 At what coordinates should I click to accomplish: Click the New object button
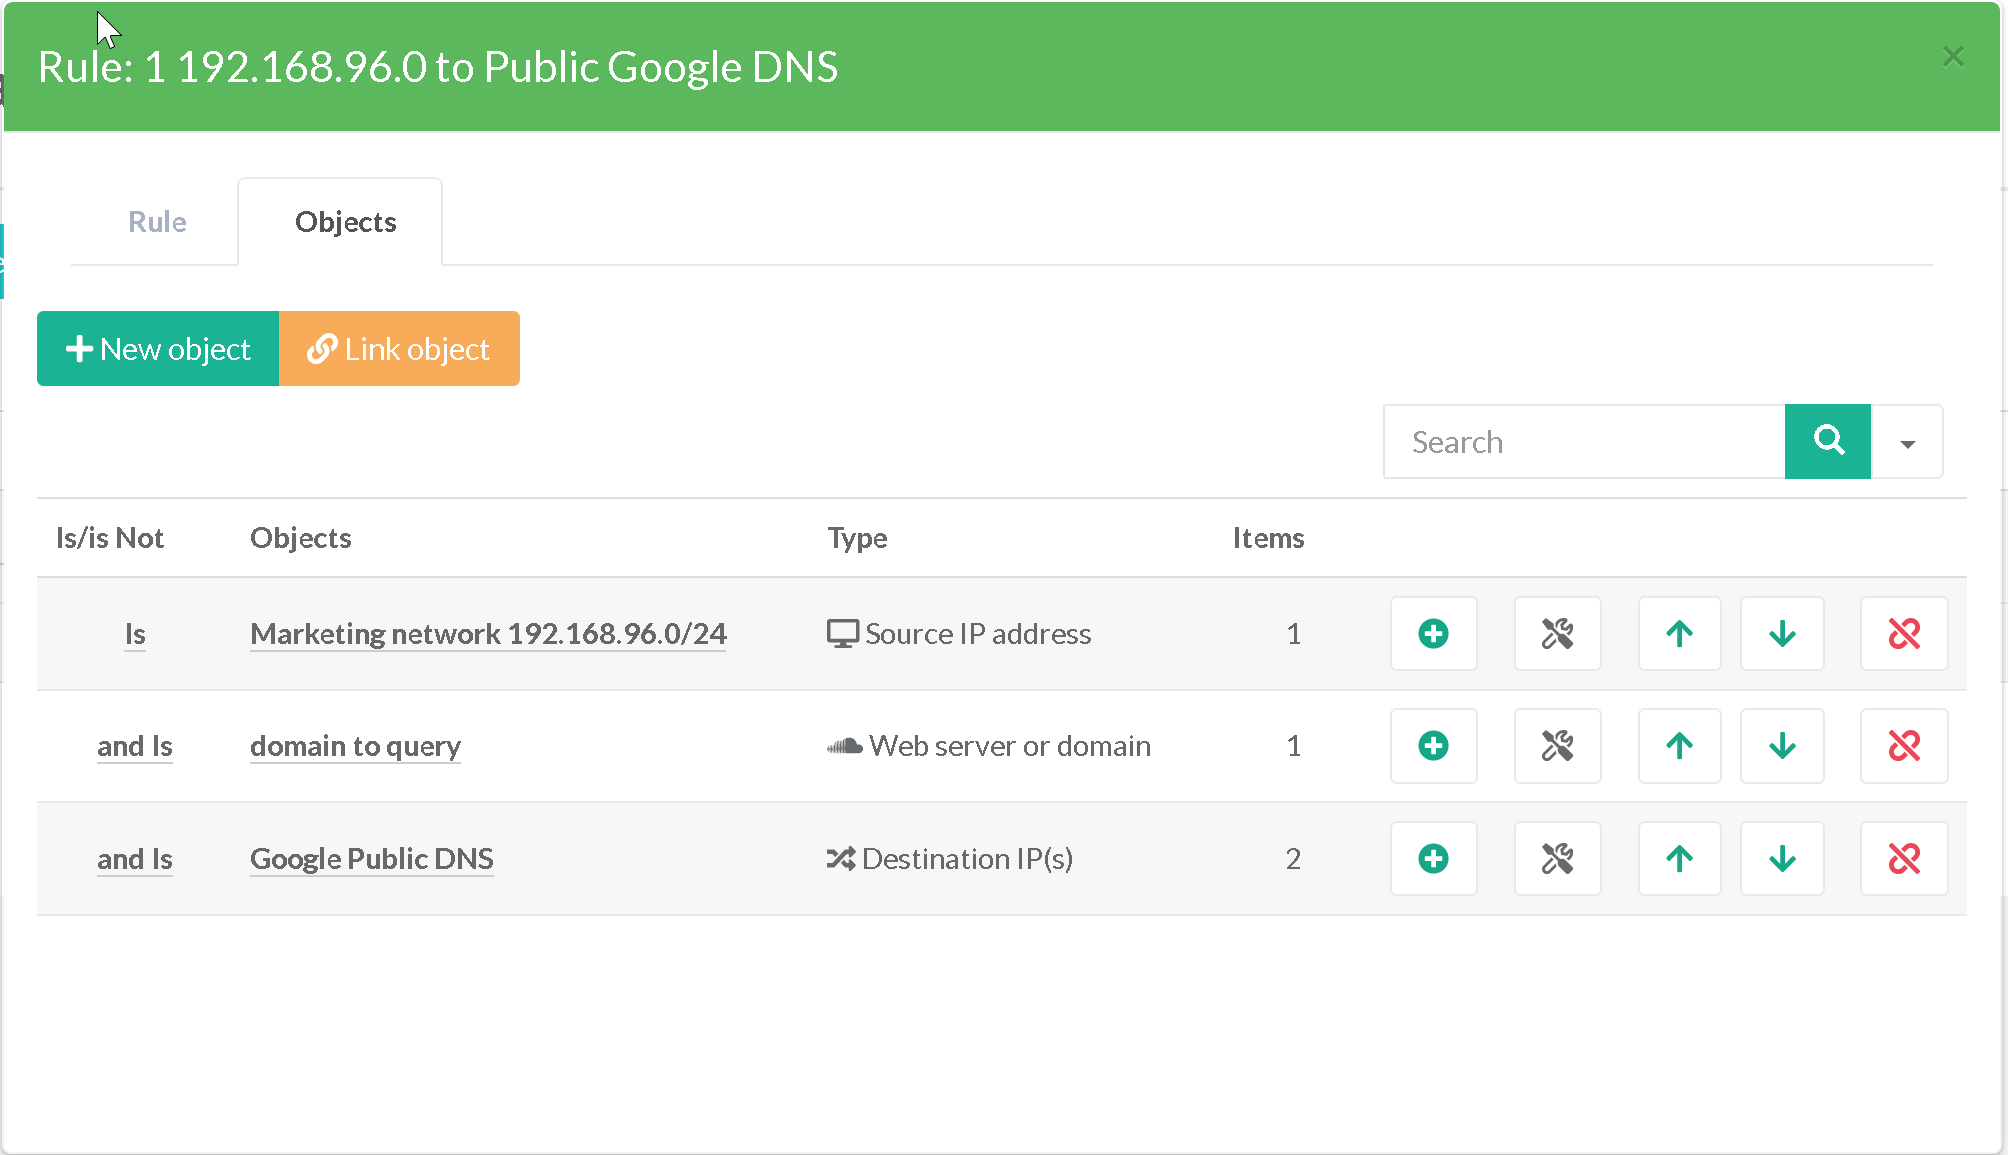(158, 349)
